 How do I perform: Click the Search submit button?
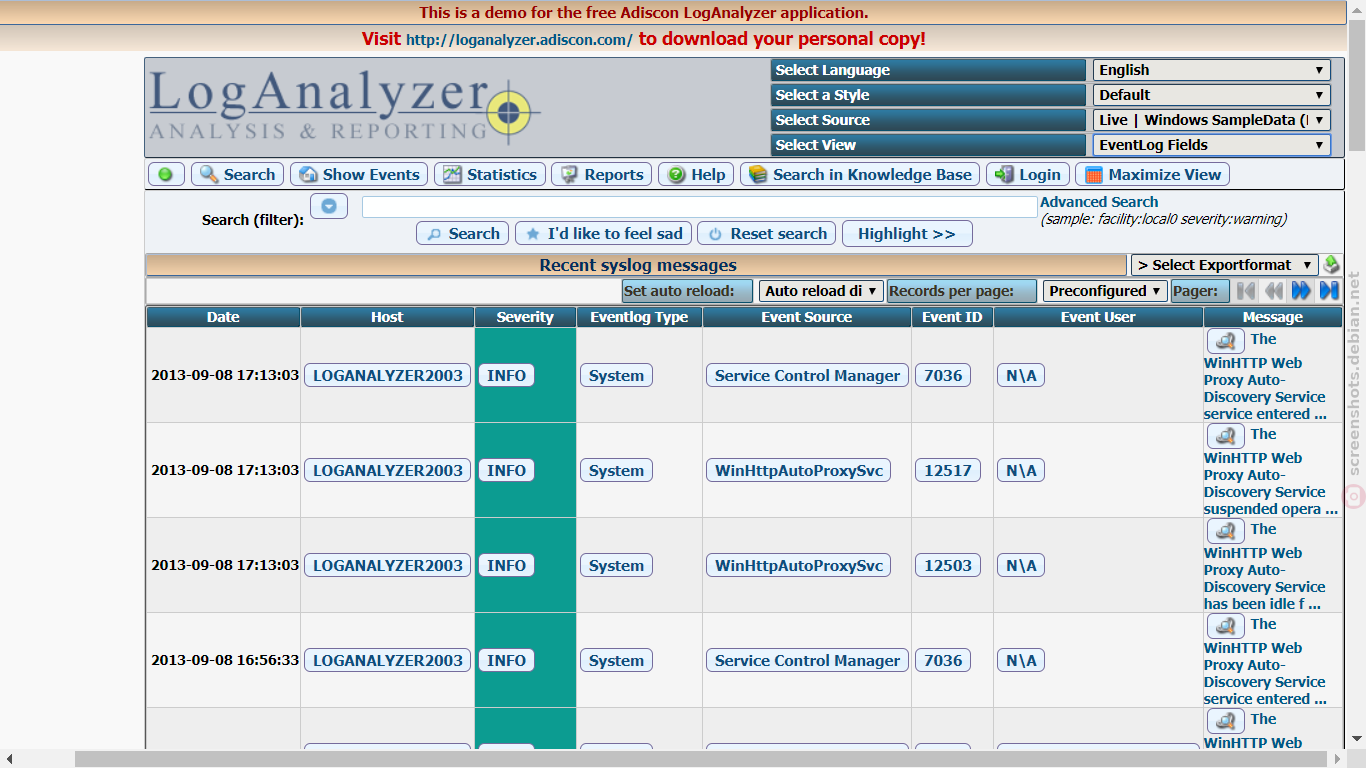click(x=462, y=233)
